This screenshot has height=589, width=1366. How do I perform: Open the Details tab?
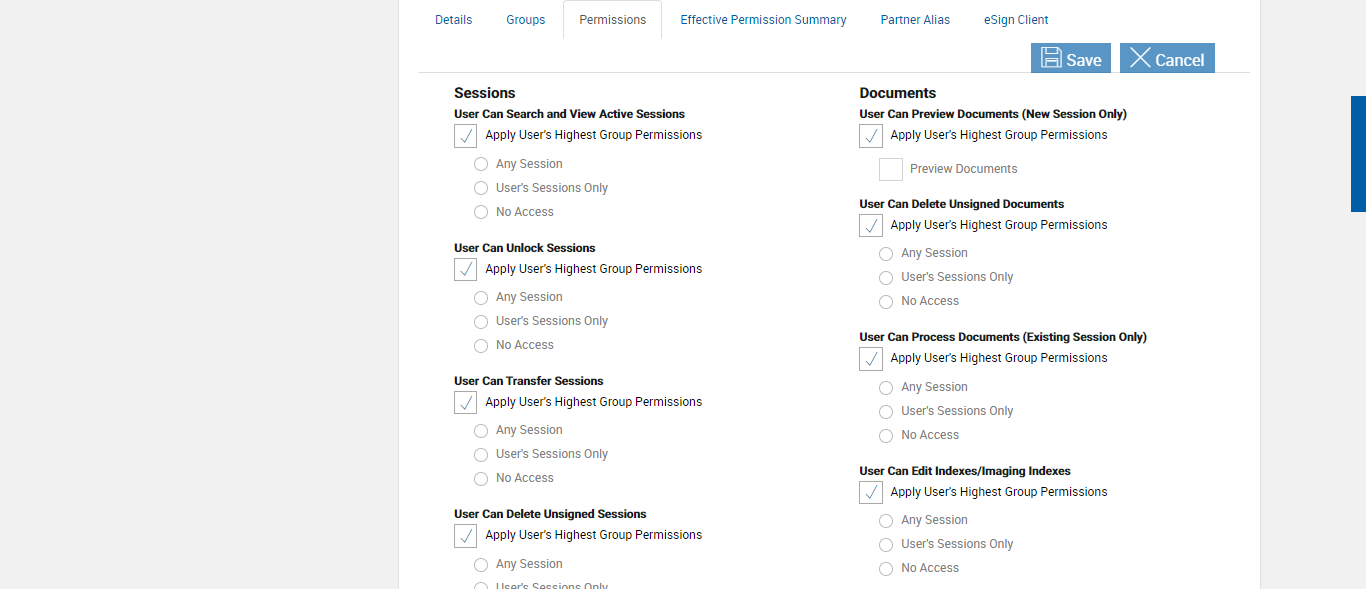[453, 20]
